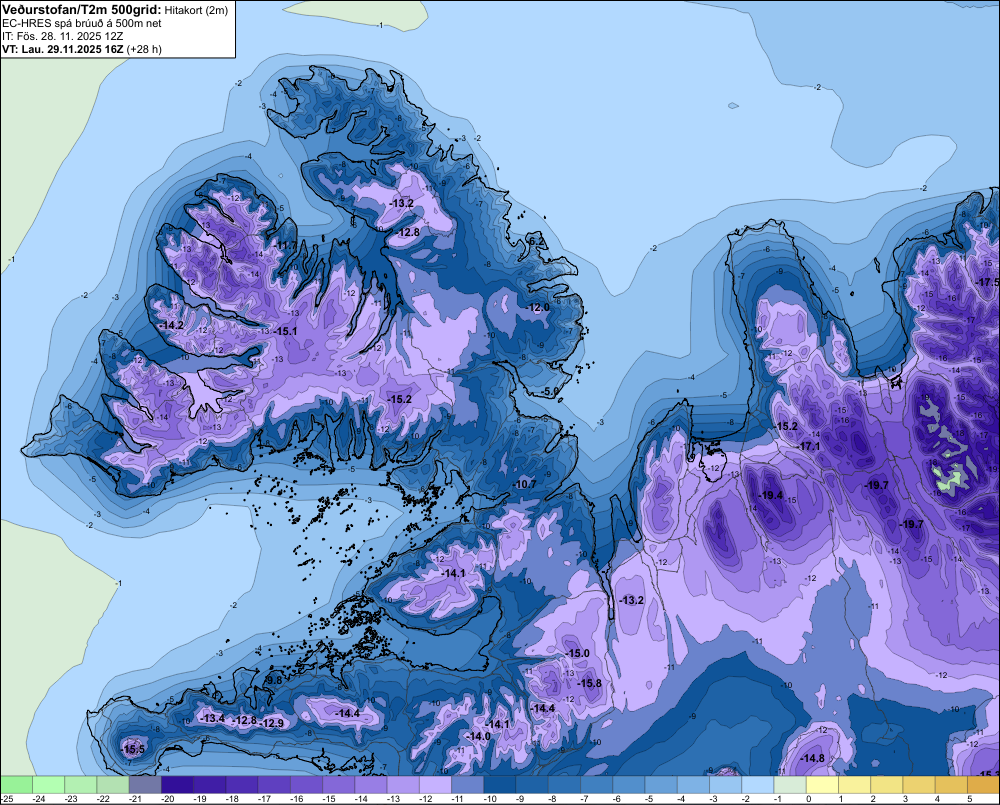Select the -15.1 temperature value
This screenshot has height=805, width=1000.
pyautogui.click(x=286, y=331)
